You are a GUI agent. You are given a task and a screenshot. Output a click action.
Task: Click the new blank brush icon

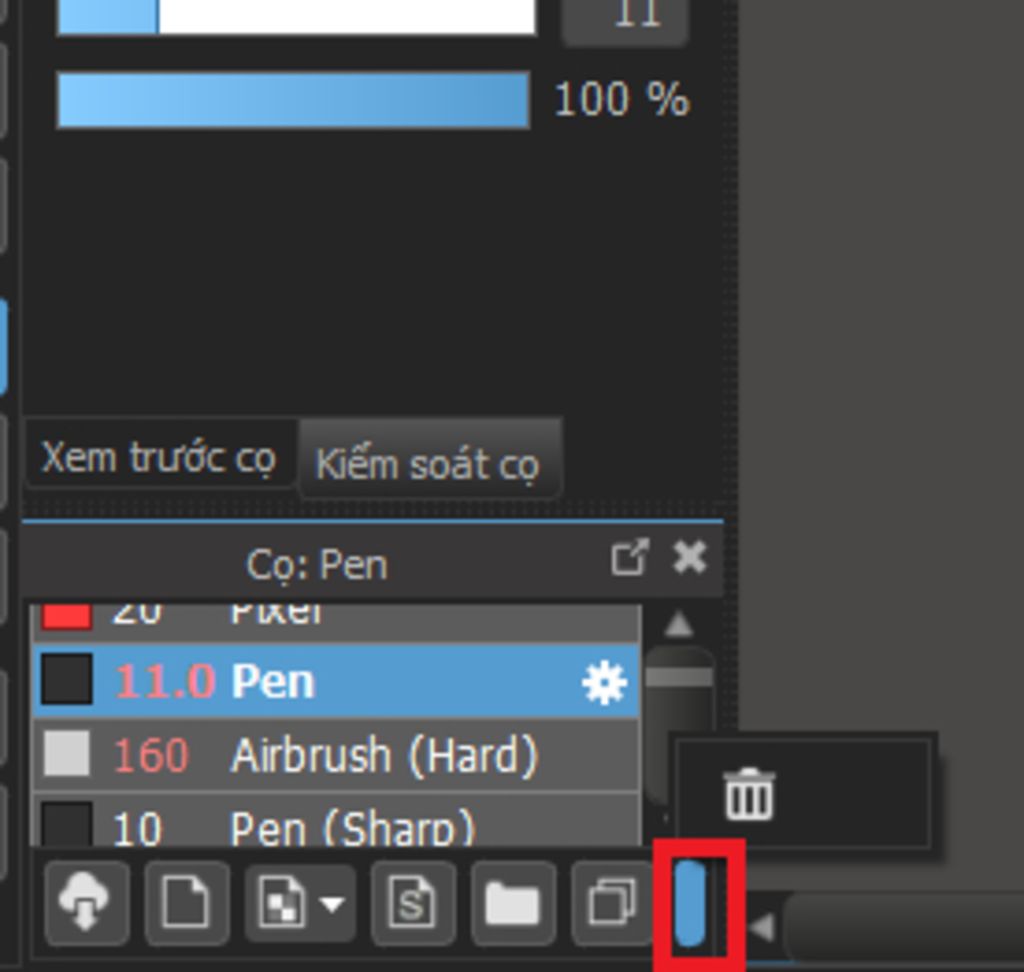pyautogui.click(x=187, y=903)
